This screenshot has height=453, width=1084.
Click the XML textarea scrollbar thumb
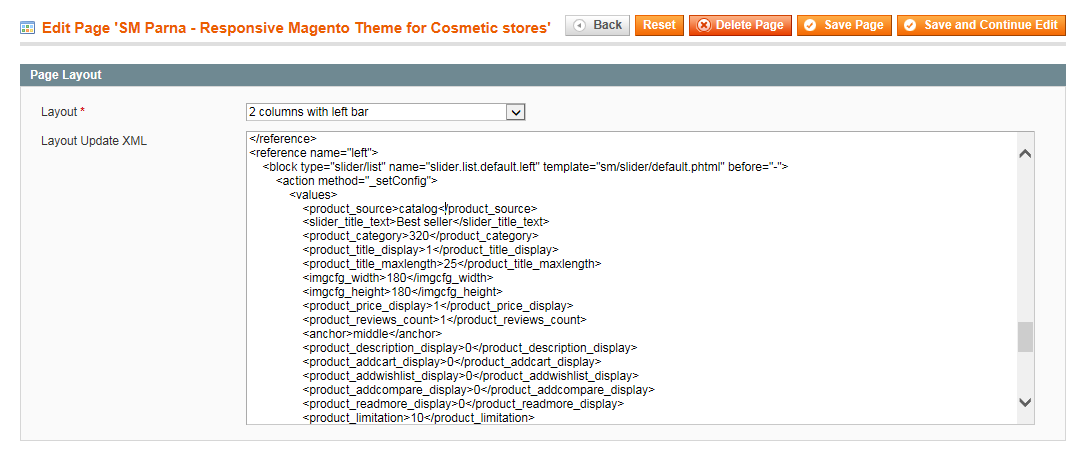pyautogui.click(x=1025, y=338)
